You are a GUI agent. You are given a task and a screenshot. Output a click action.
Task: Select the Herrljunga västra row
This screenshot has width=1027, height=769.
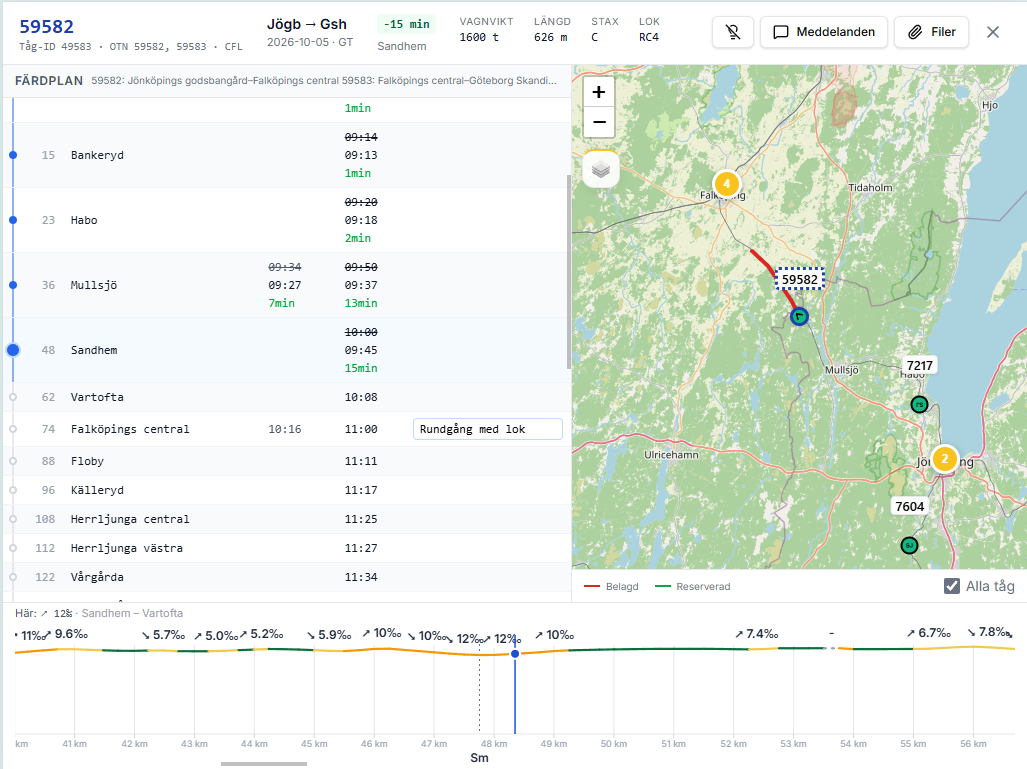pos(287,548)
